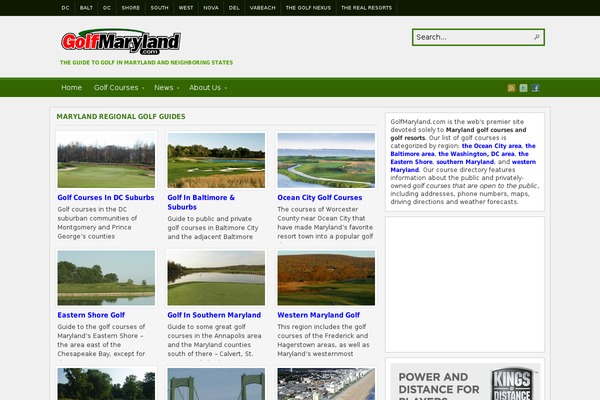Click the aerial beach town thumbnail
The width and height of the screenshot is (600, 400).
tap(326, 384)
